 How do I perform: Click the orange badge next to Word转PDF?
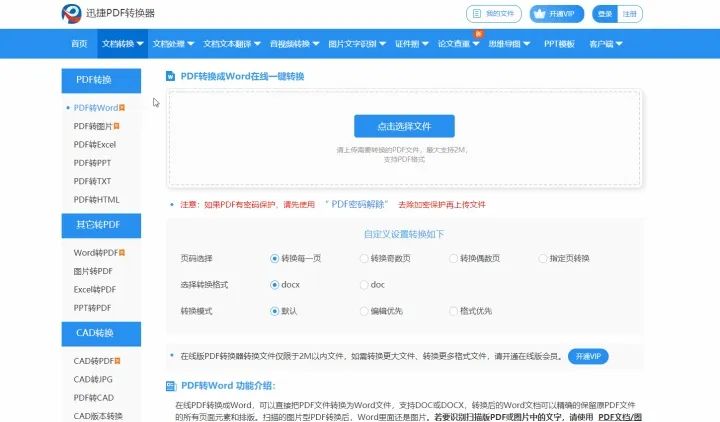pos(122,253)
